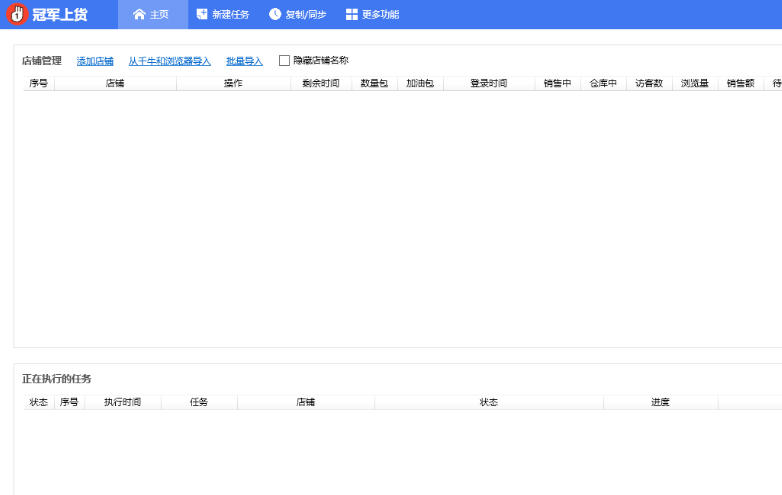Sort by the 登录时间 column header
The image size is (782, 495).
coord(488,84)
